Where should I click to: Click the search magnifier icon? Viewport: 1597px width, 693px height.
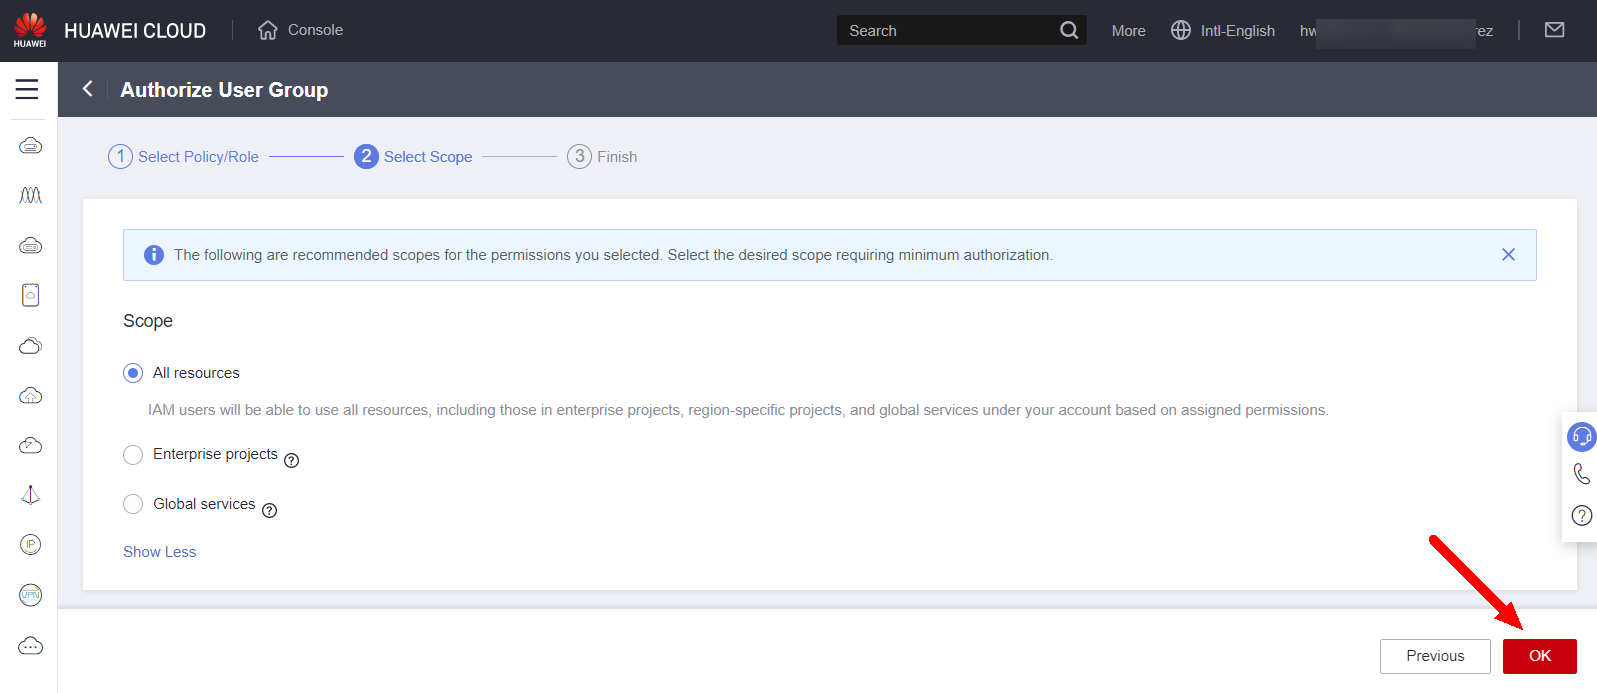[x=1068, y=30]
